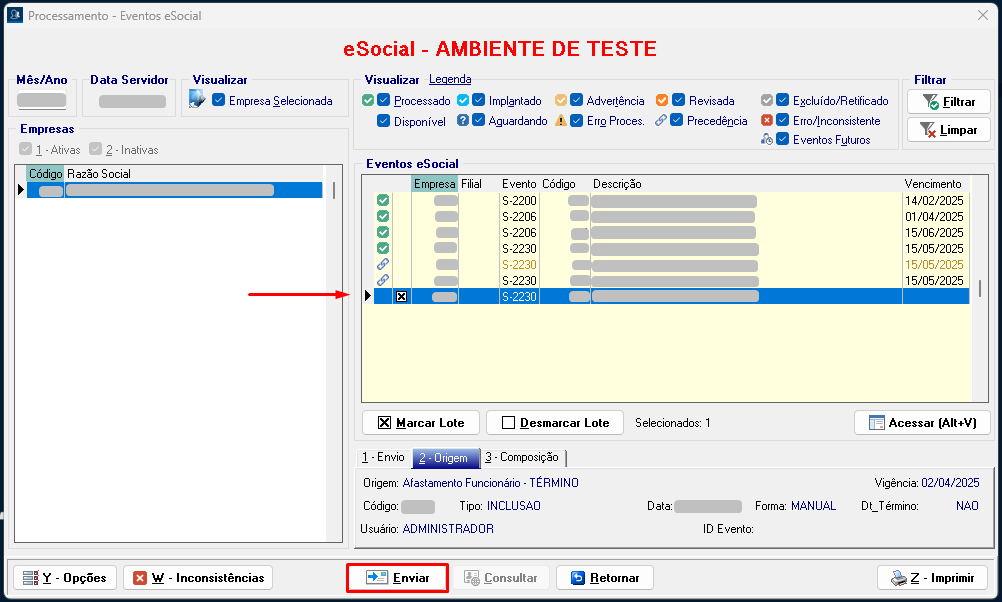The height and width of the screenshot is (602, 1002).
Task: Click the events list vertical scrollbar
Action: [980, 289]
